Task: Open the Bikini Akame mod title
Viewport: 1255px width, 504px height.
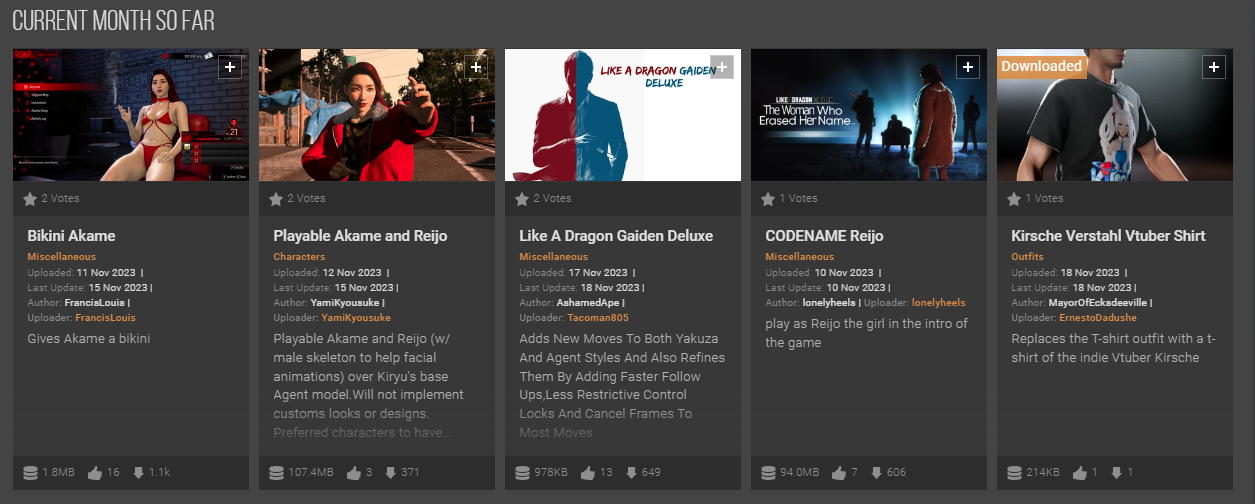Action: click(71, 236)
